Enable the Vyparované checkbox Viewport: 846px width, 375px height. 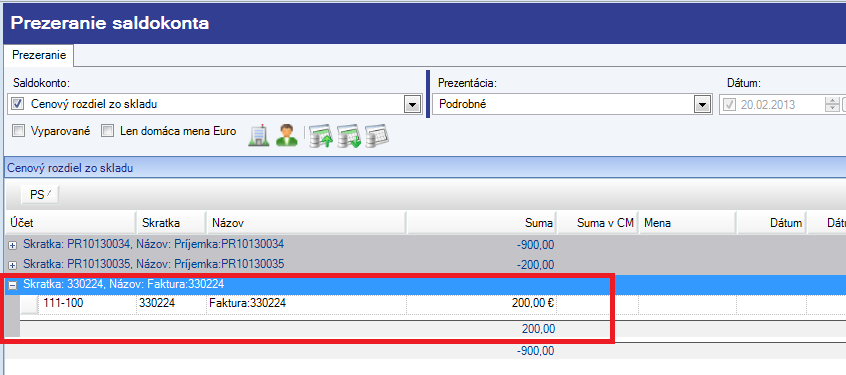pyautogui.click(x=18, y=131)
